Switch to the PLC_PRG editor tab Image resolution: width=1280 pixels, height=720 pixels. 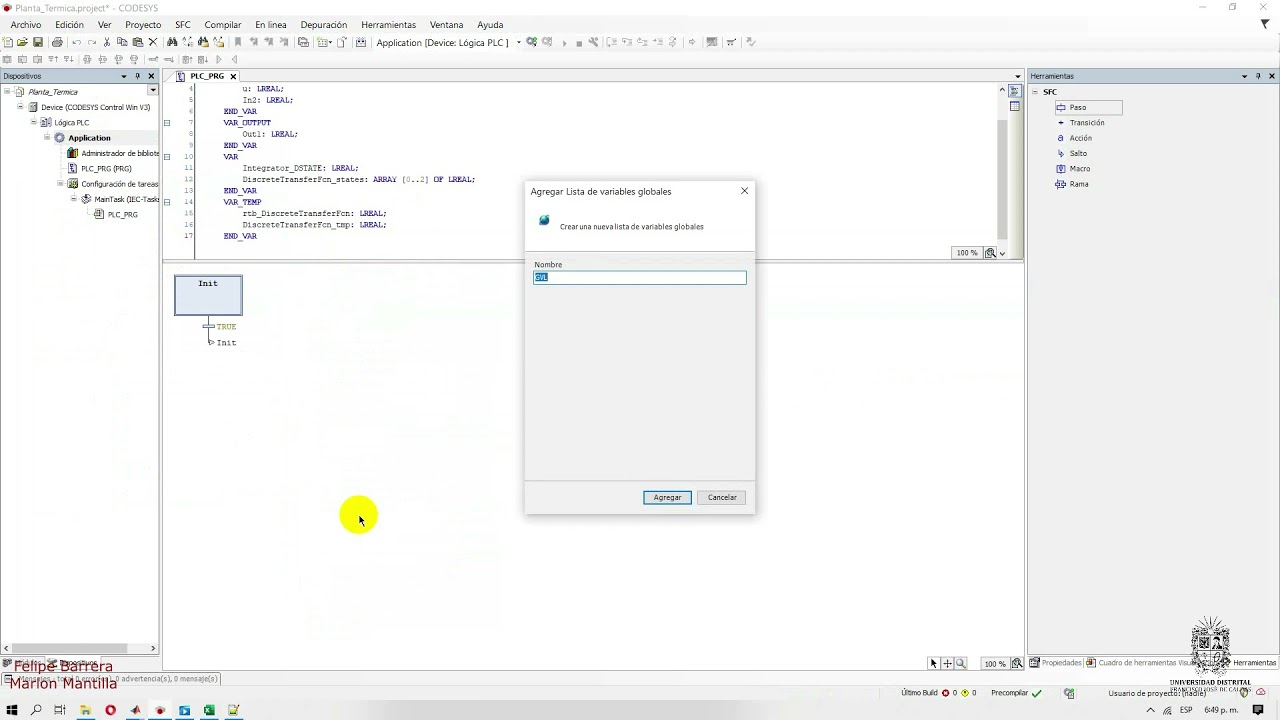click(x=207, y=76)
